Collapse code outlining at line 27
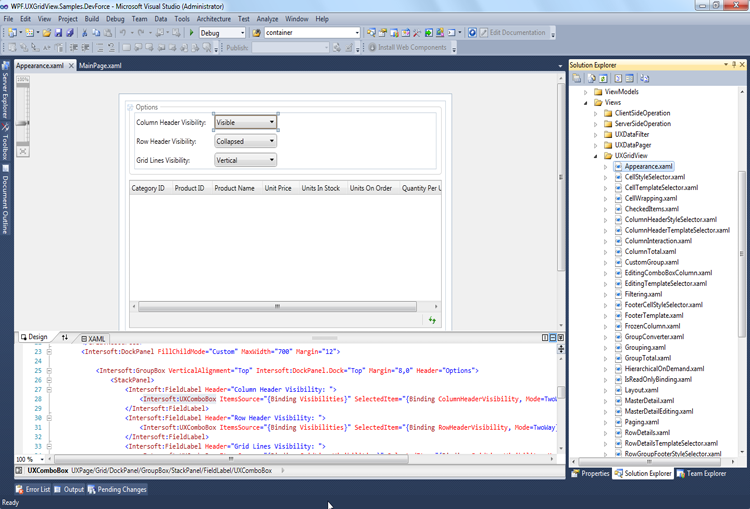This screenshot has height=509, width=750. (49, 389)
